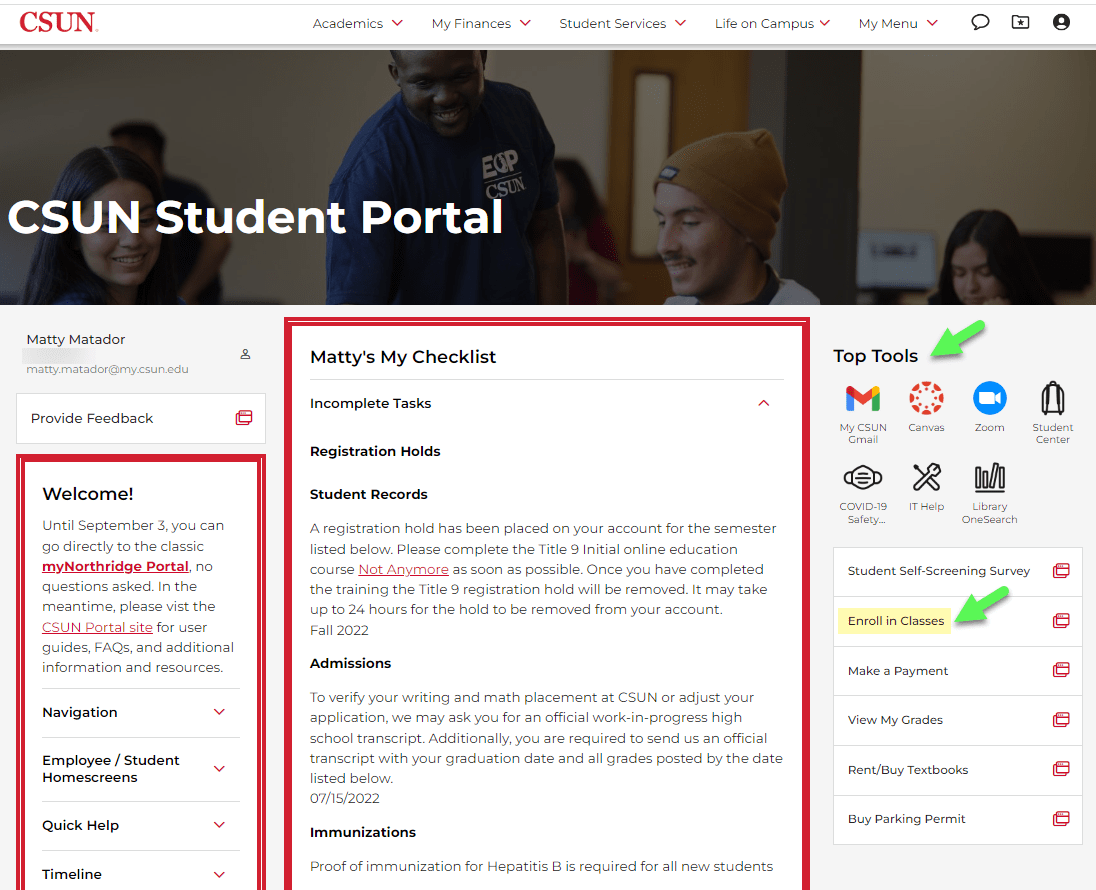The image size is (1096, 890).
Task: Expand Employee / Student Homescreens section
Action: pyautogui.click(x=140, y=769)
